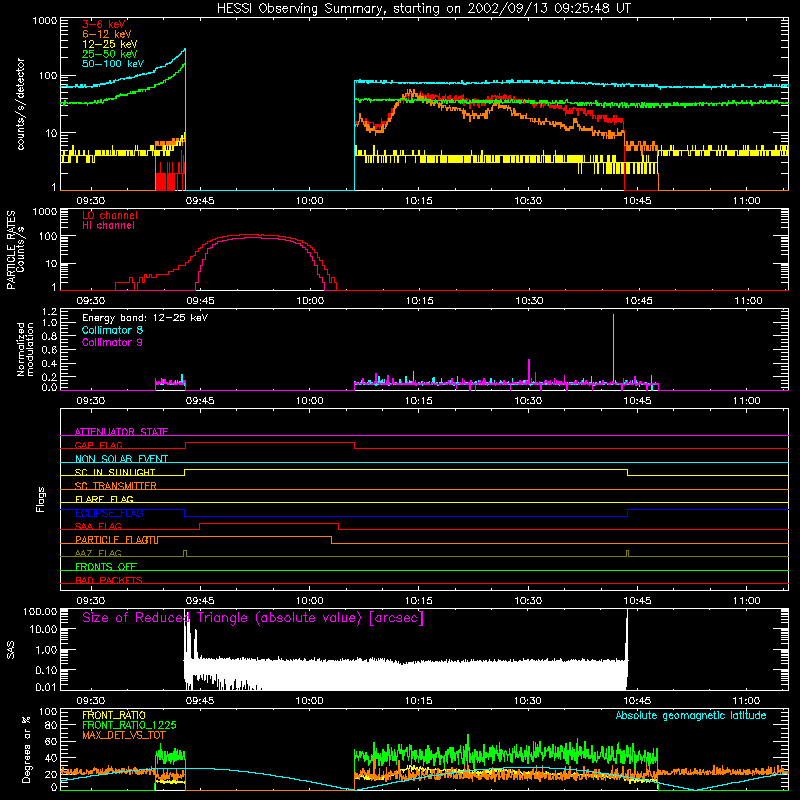
Task: Select the PARTICLE_FLAG label
Action: click(112, 539)
